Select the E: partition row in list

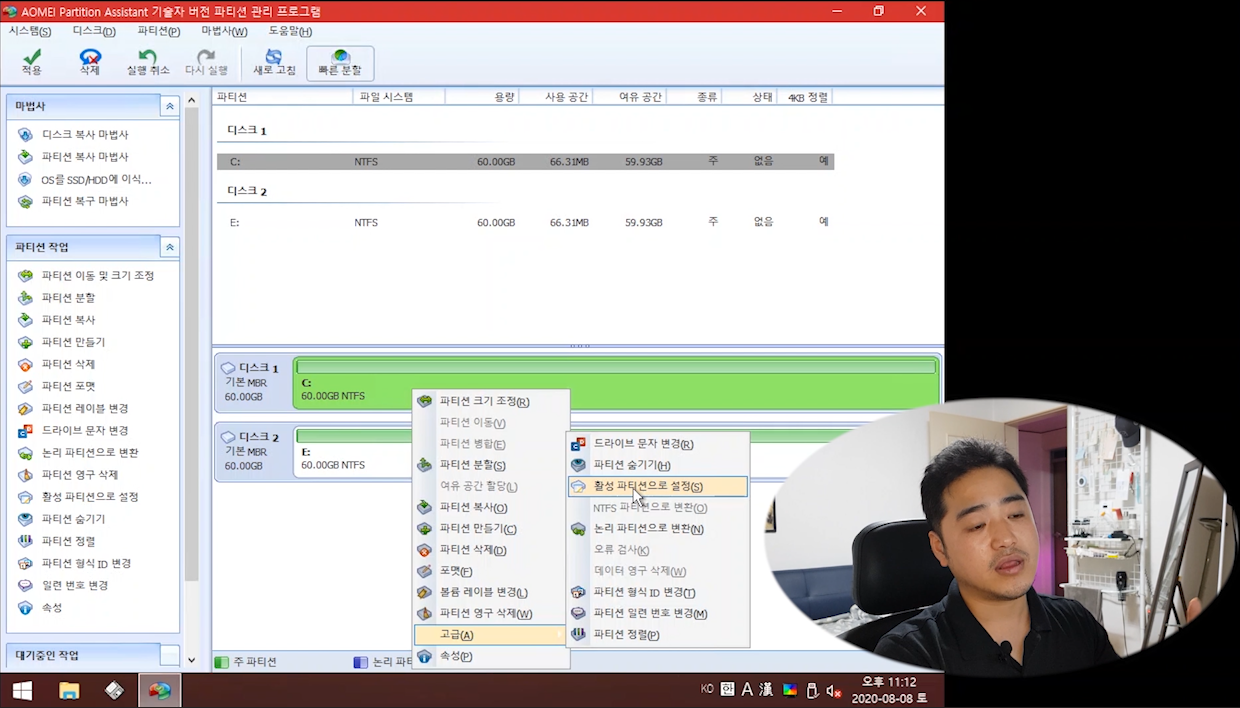coord(525,222)
